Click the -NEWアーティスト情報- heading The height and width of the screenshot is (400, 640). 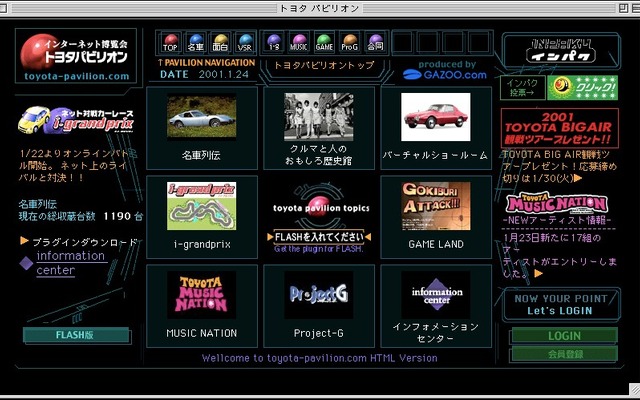coord(557,220)
